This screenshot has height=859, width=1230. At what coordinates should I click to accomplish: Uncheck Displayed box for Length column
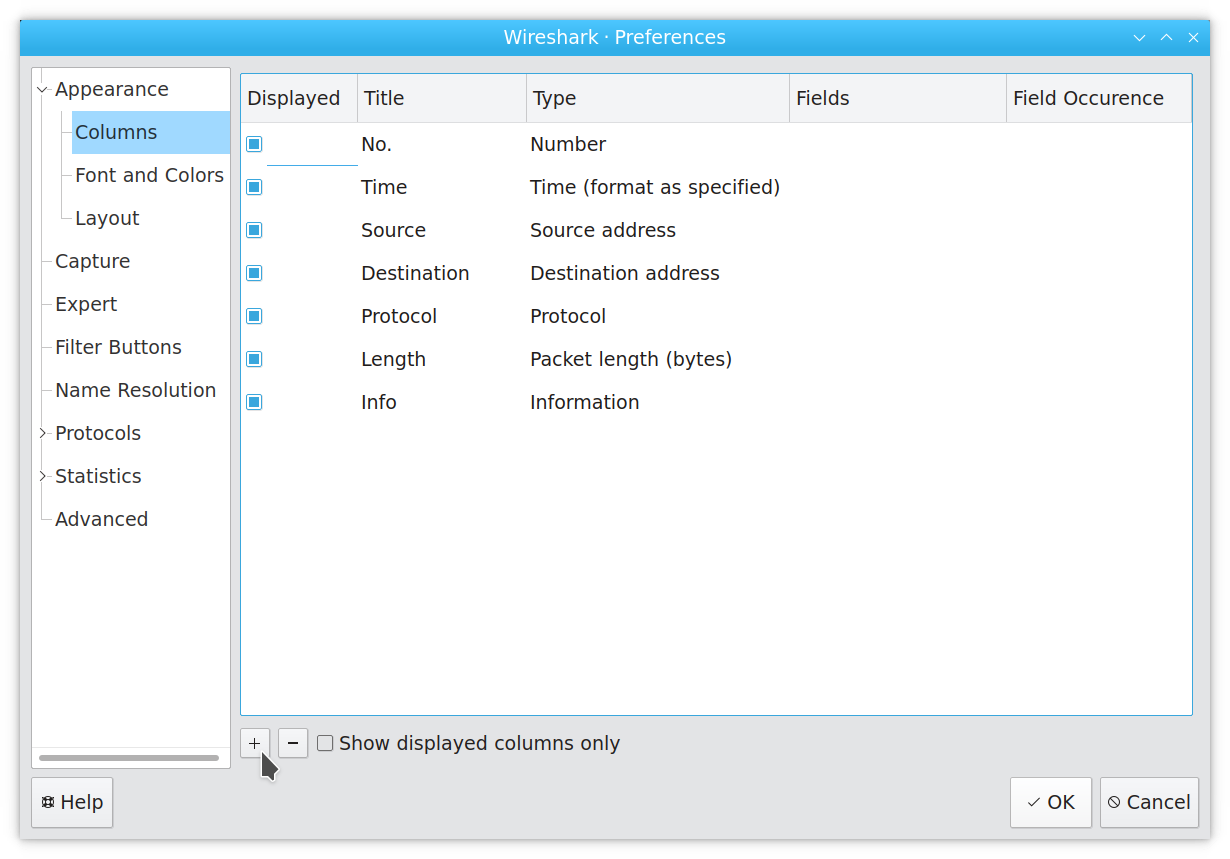click(x=254, y=359)
